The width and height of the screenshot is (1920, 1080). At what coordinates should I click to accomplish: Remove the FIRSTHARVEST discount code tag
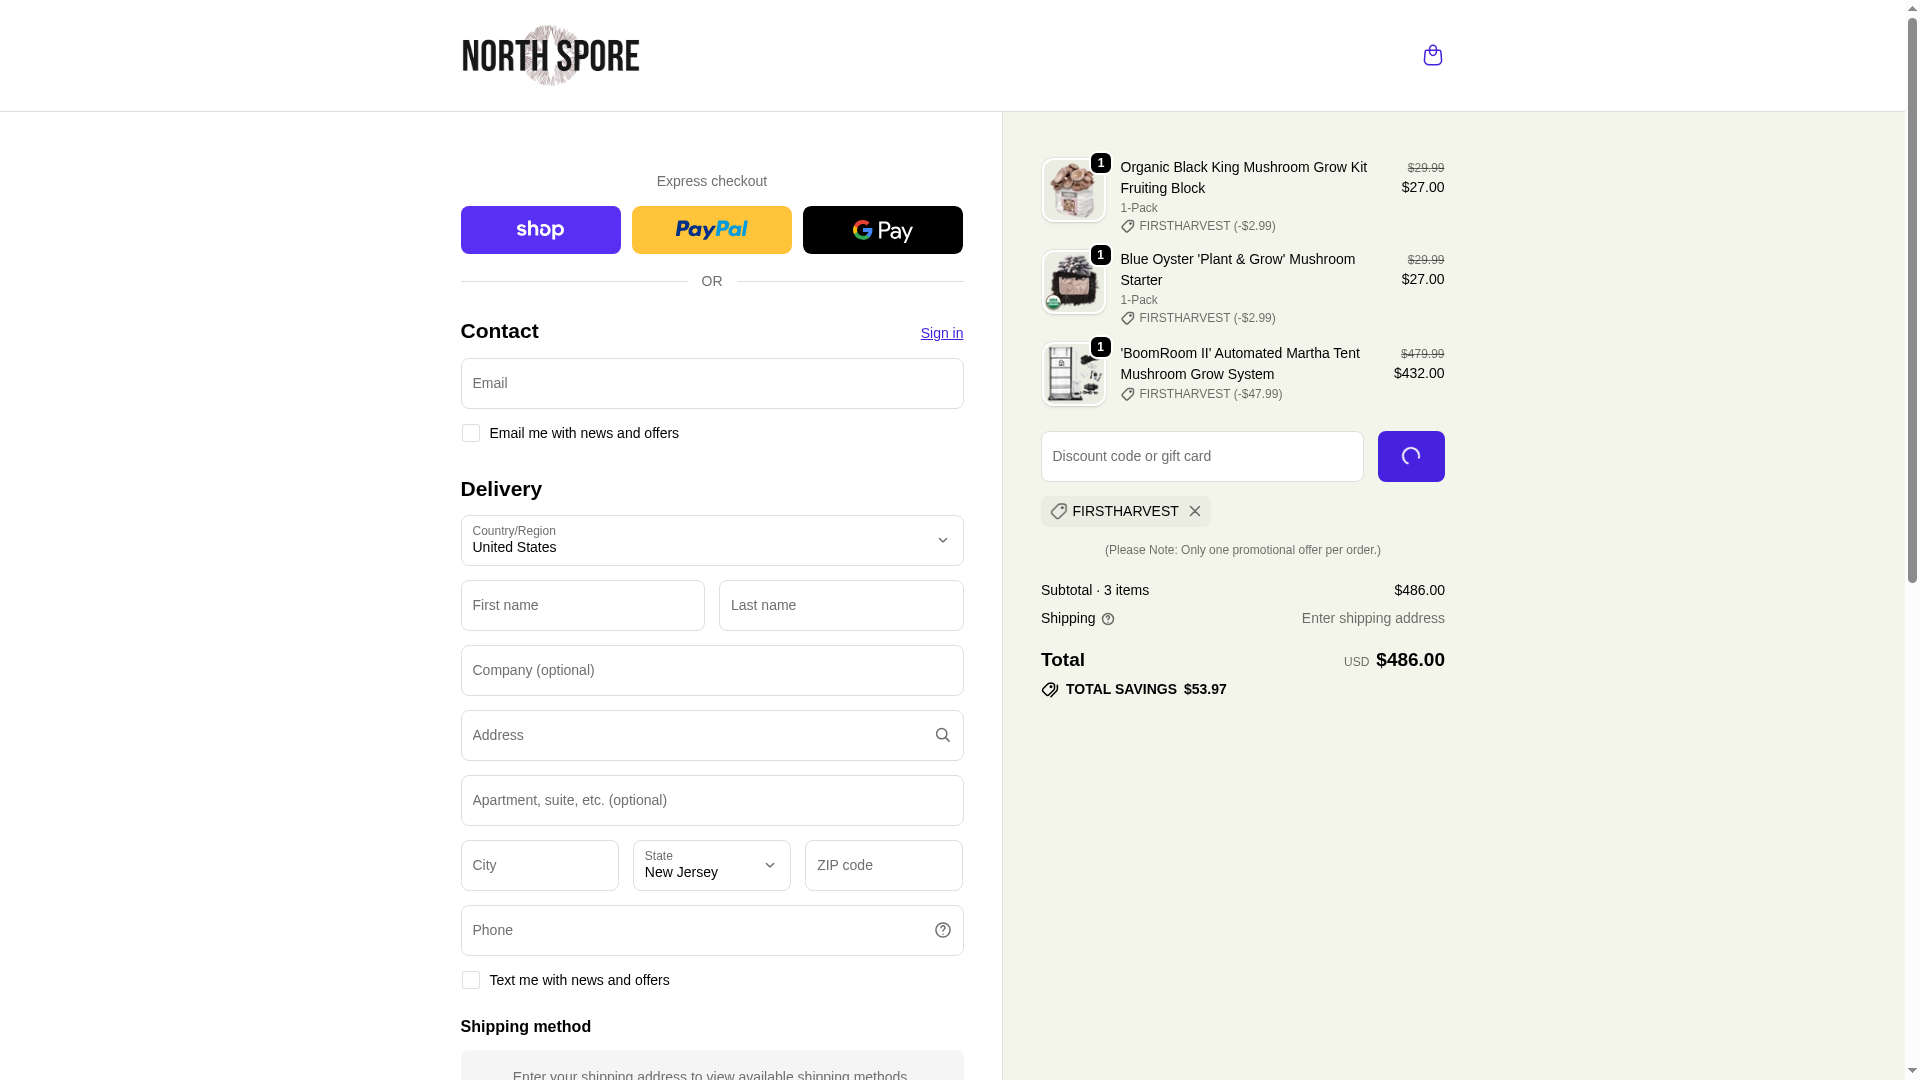point(1194,511)
